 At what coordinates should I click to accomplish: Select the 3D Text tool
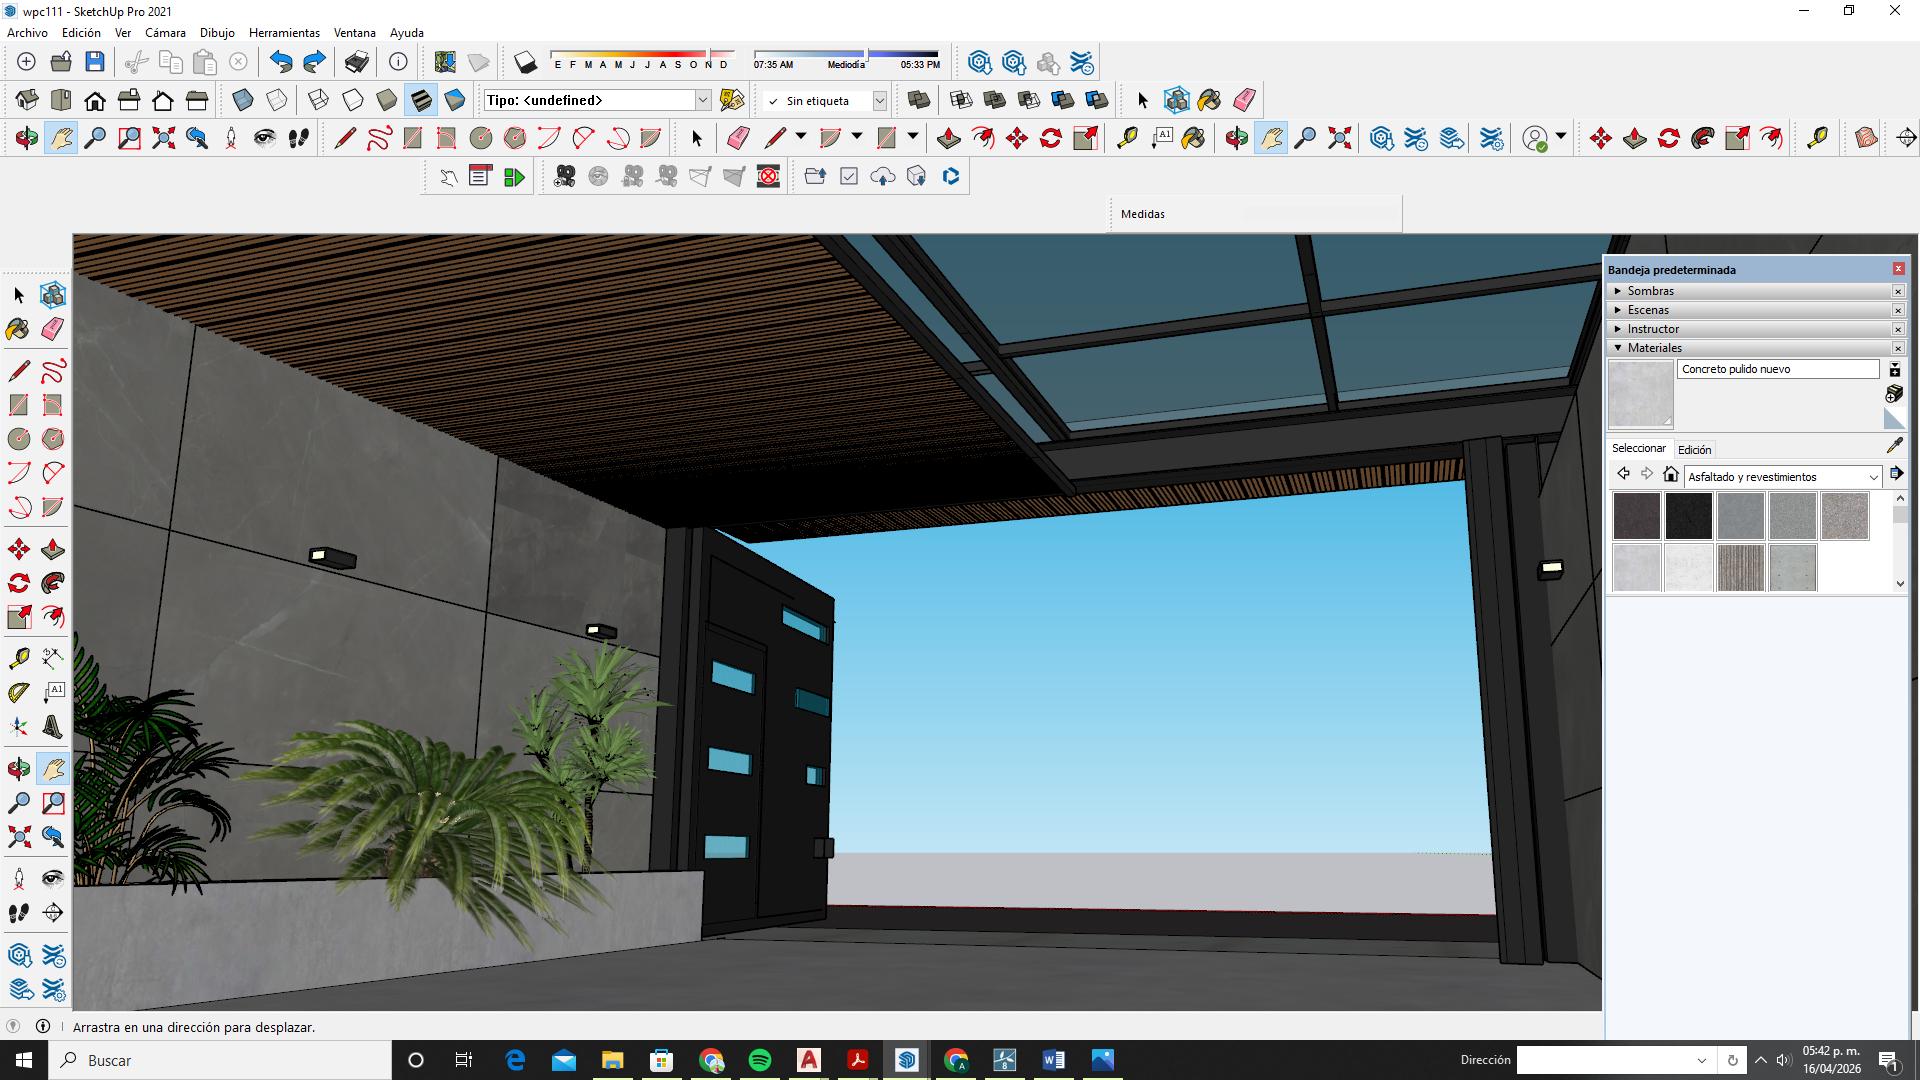tap(53, 727)
